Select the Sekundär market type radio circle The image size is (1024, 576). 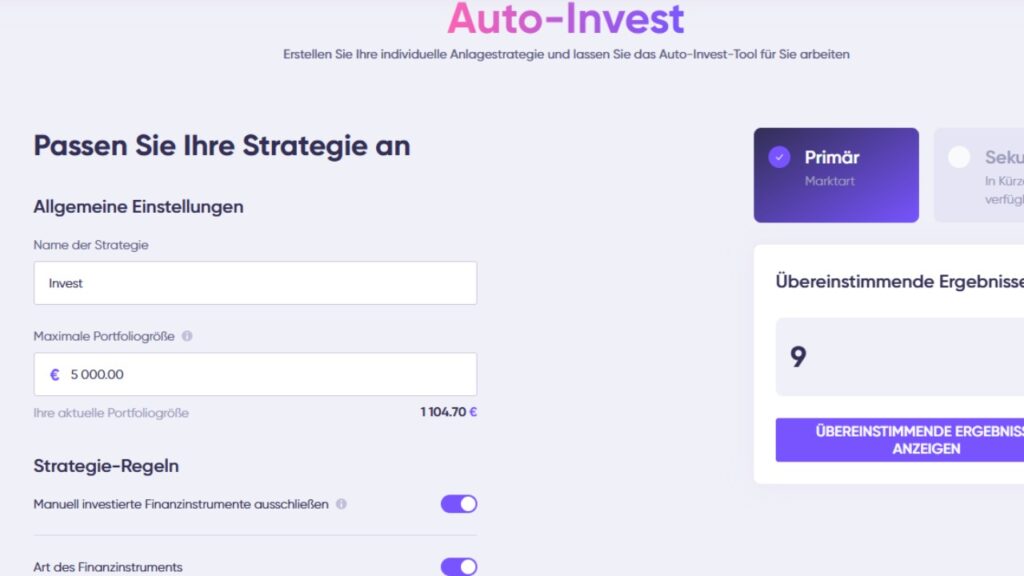[959, 157]
